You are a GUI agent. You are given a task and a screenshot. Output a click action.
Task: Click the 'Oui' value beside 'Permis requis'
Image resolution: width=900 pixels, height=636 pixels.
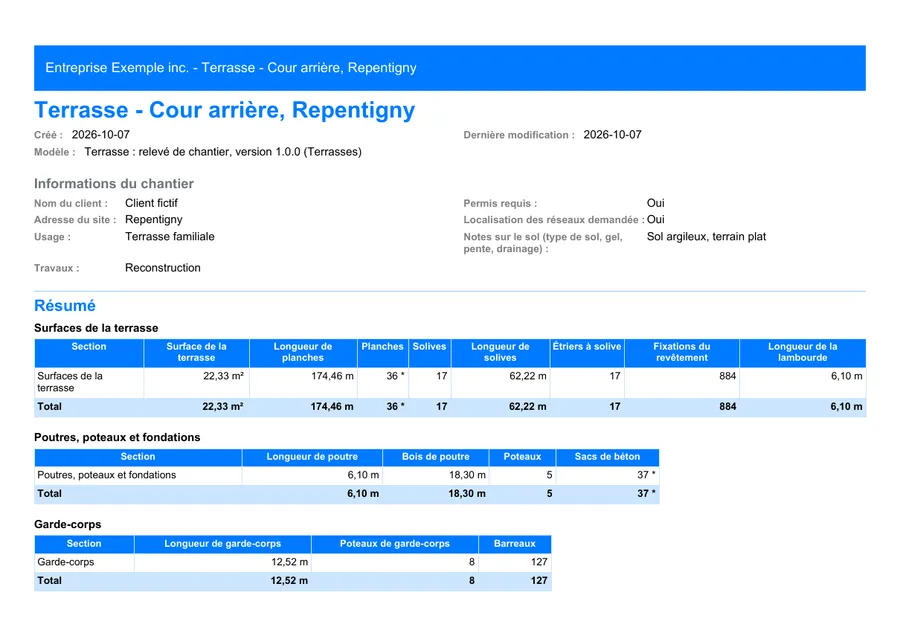pyautogui.click(x=655, y=203)
